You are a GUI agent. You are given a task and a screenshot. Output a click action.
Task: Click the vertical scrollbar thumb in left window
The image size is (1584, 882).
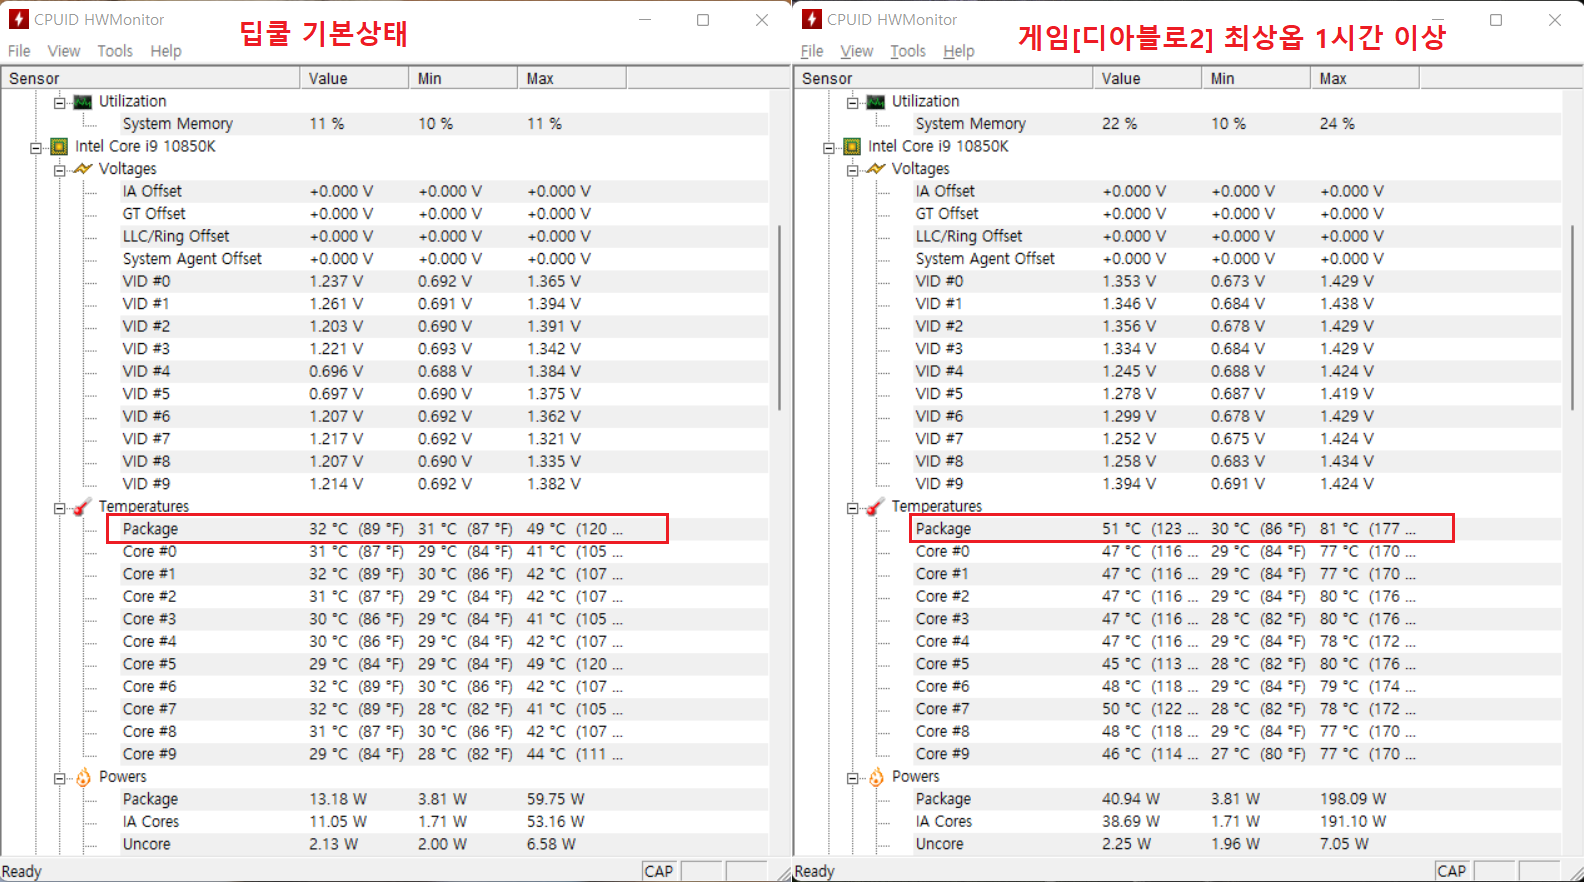coord(779,317)
